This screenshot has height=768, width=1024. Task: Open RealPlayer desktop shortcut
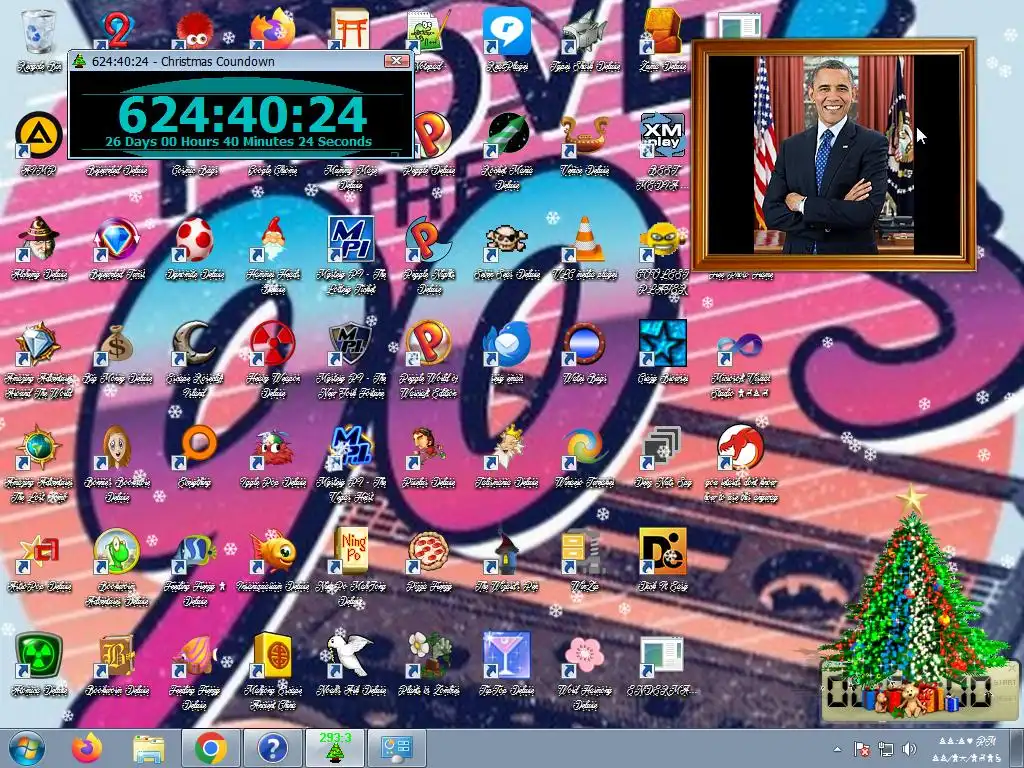(x=507, y=33)
